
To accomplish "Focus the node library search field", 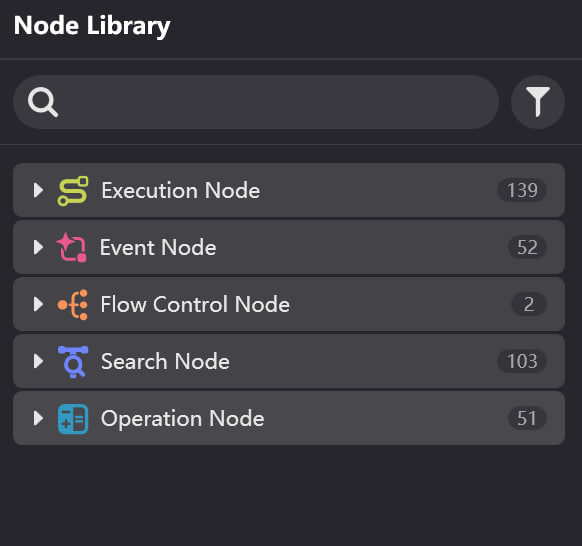I will [256, 102].
